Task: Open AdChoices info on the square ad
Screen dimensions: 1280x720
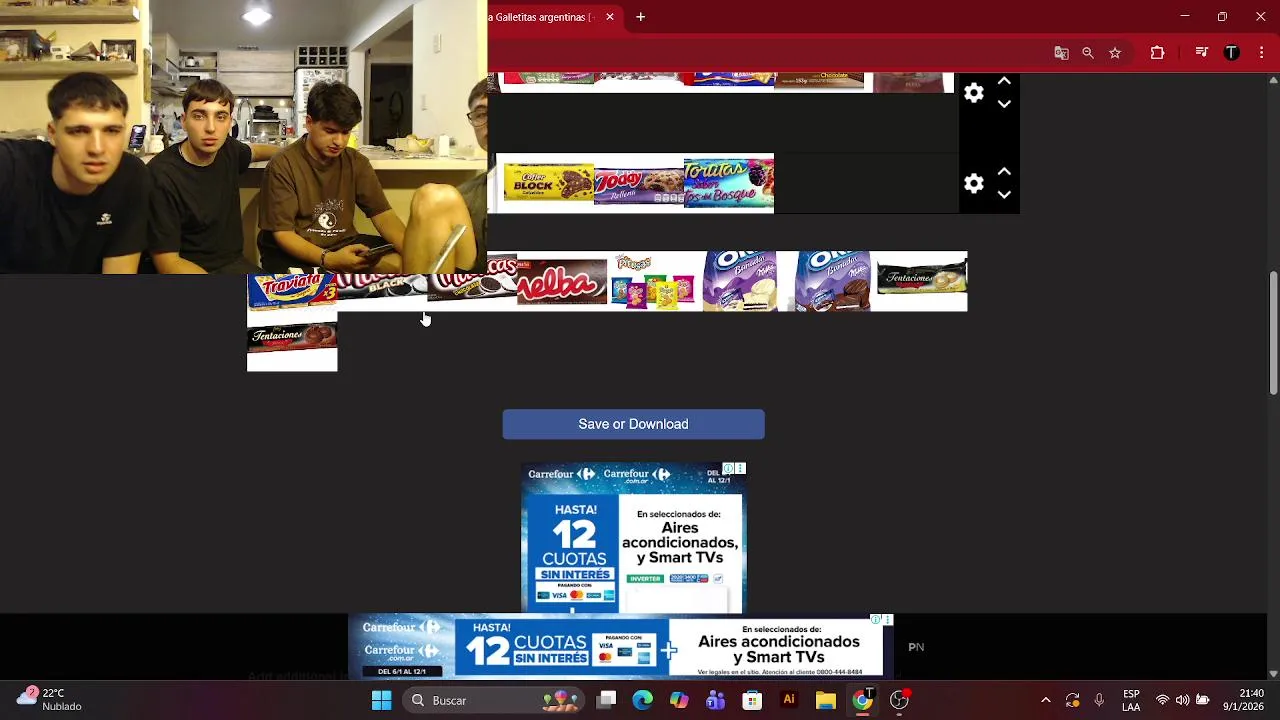Action: (x=729, y=468)
